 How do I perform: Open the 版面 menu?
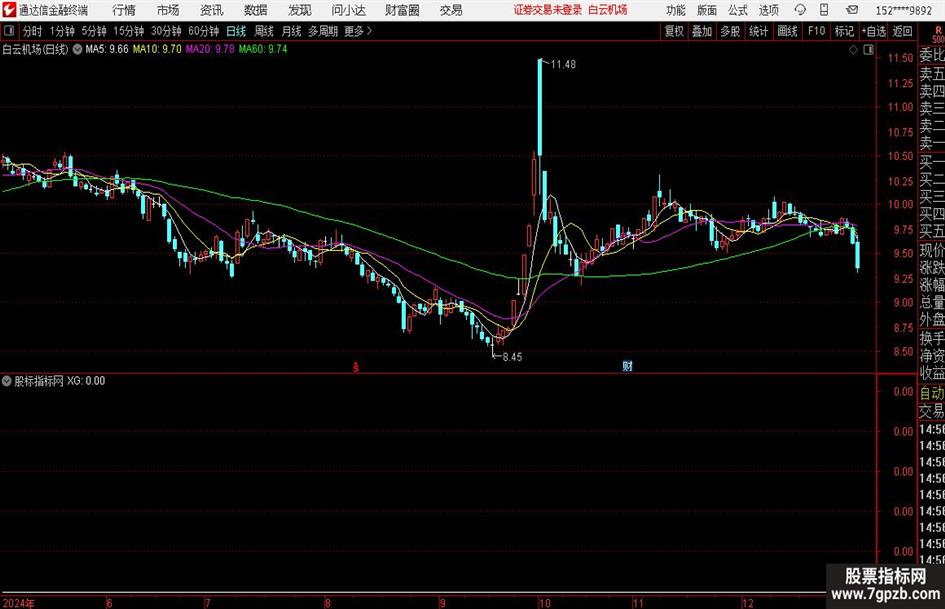pos(707,10)
